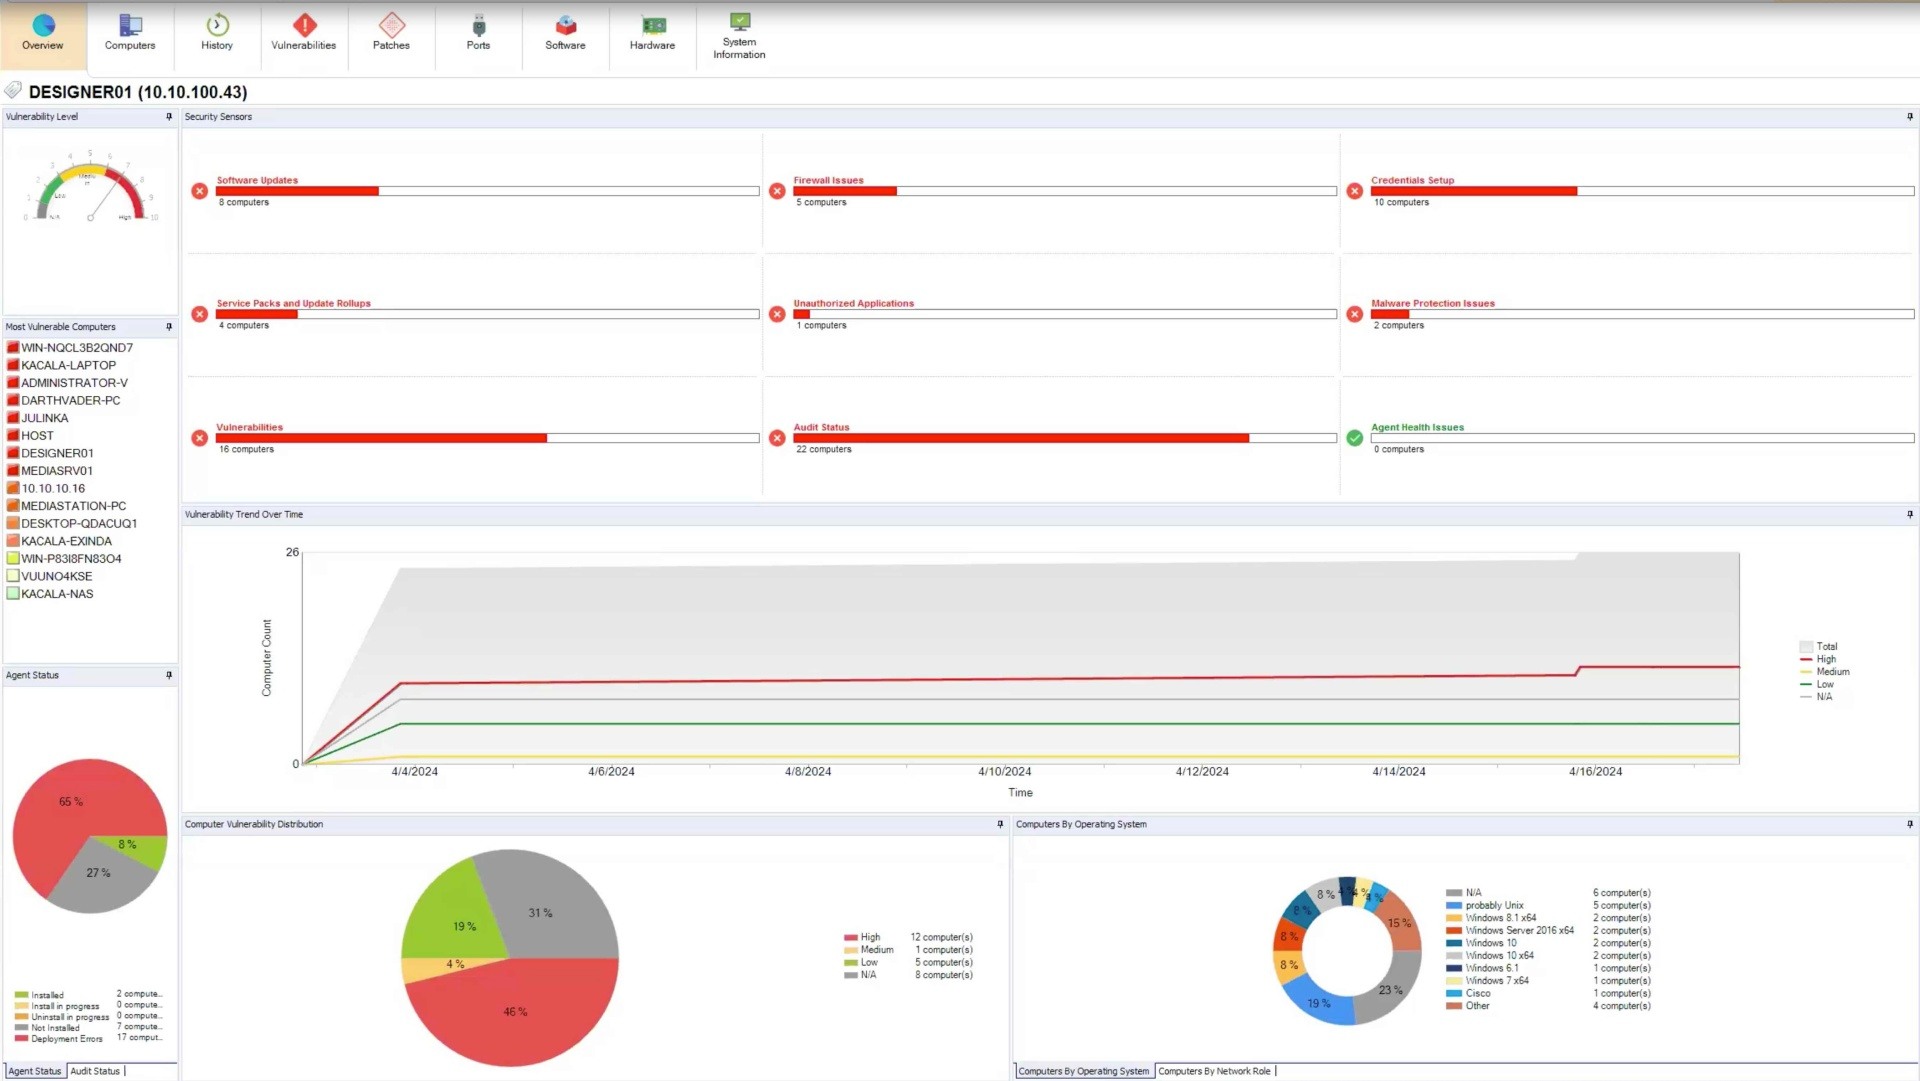
Task: Open the History view
Action: [x=216, y=33]
